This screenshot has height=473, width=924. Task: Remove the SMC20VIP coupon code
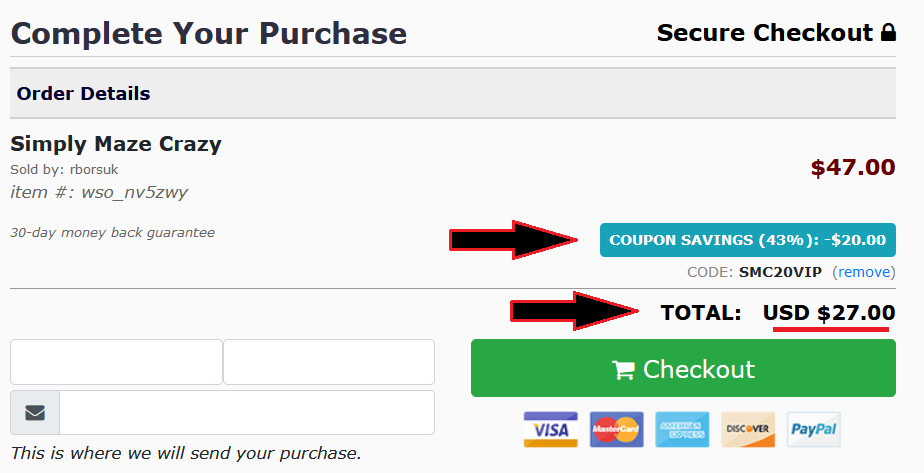pyautogui.click(x=864, y=272)
